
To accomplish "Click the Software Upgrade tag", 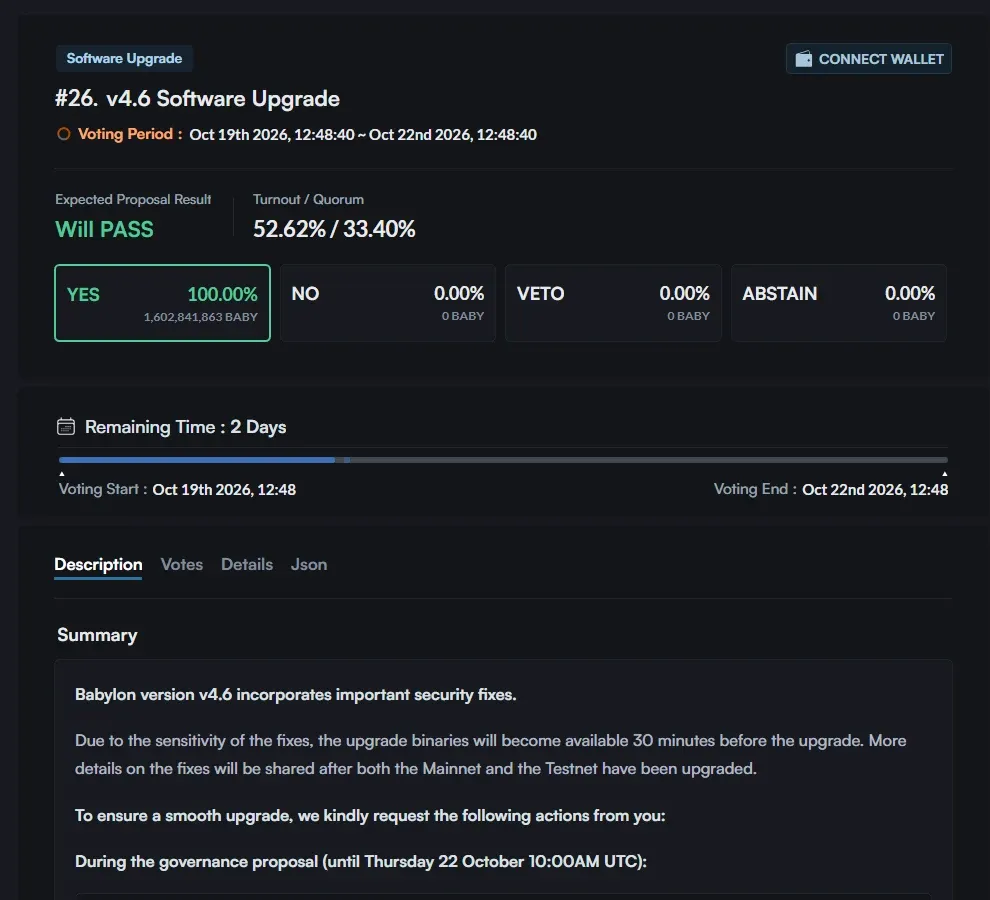I will (x=124, y=58).
